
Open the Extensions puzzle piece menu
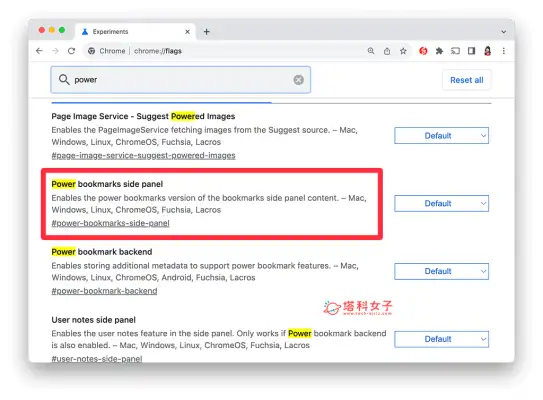[439, 51]
